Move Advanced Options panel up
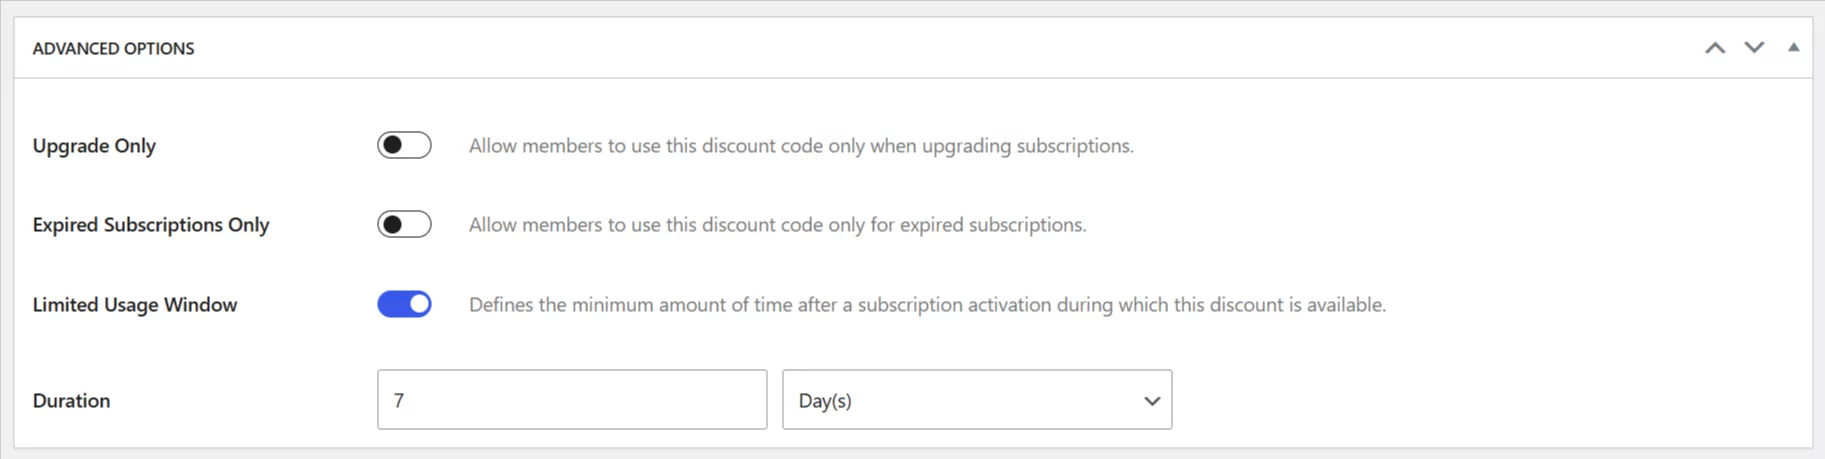The width and height of the screenshot is (1825, 459). pyautogui.click(x=1715, y=48)
